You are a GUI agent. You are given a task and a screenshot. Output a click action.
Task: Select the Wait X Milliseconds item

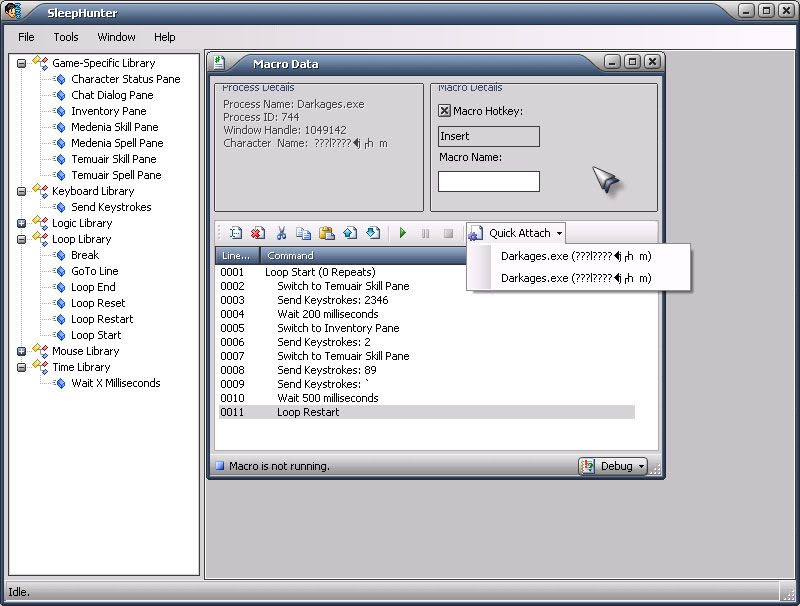(116, 383)
